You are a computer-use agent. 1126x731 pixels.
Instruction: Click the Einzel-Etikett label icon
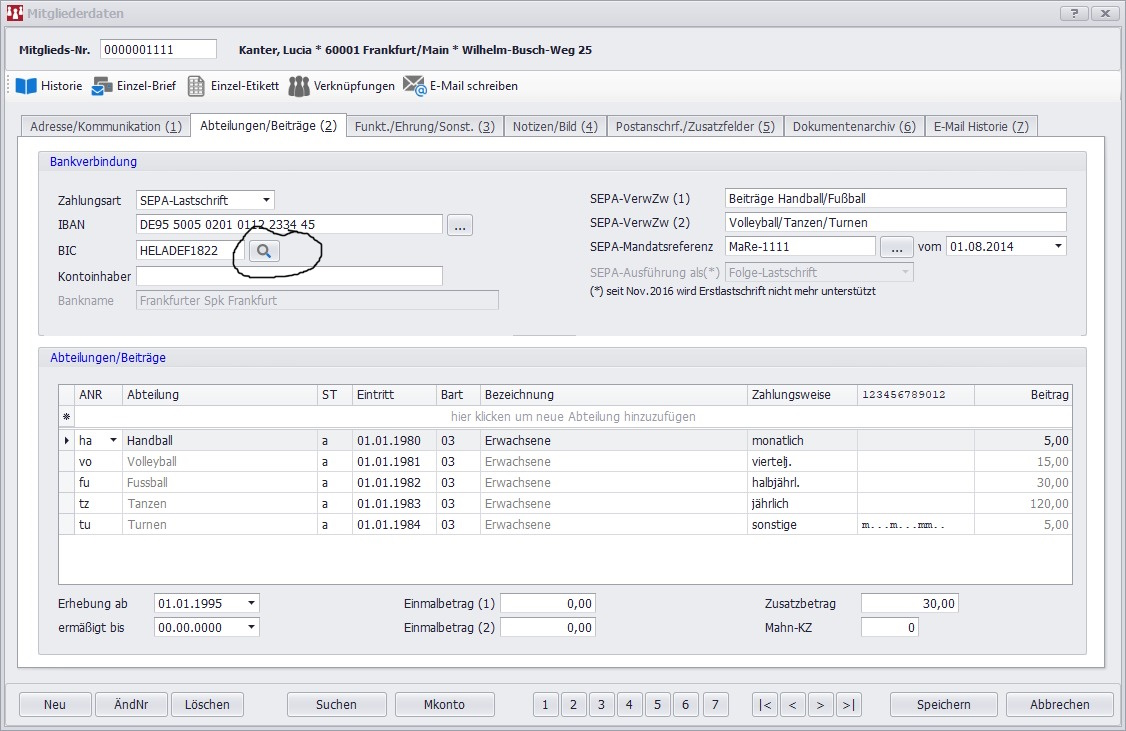click(x=197, y=86)
